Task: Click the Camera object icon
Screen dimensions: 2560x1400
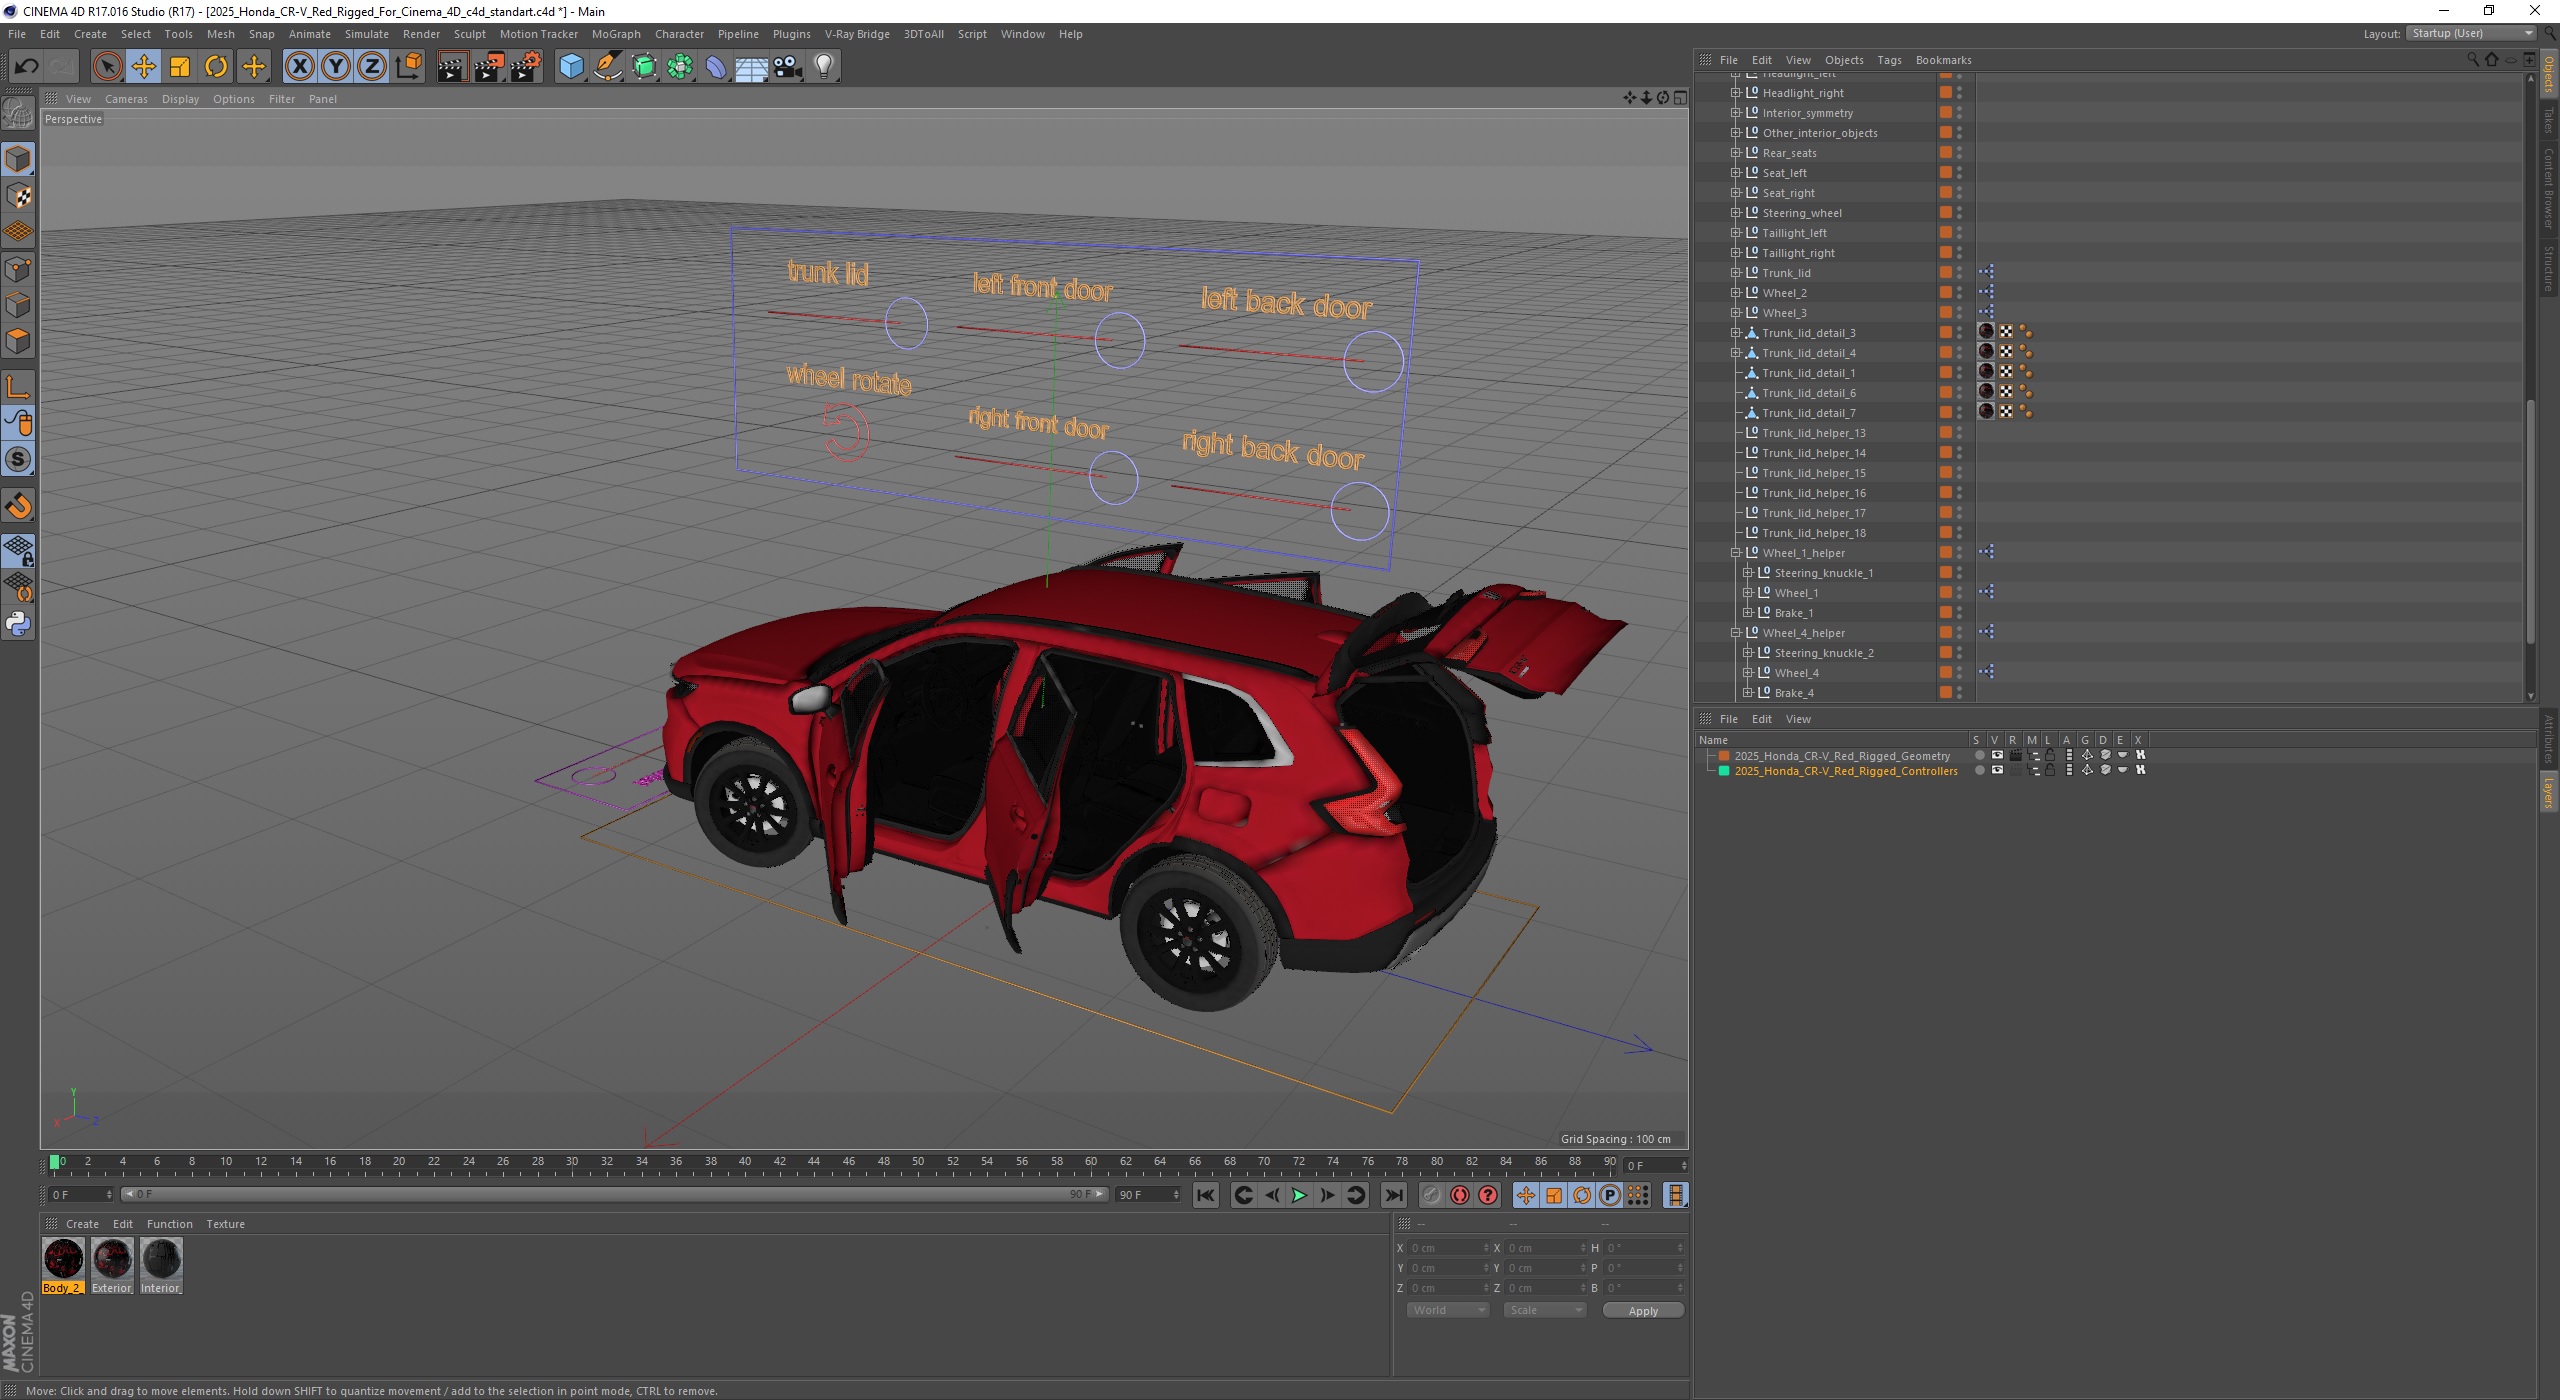Action: (x=788, y=67)
